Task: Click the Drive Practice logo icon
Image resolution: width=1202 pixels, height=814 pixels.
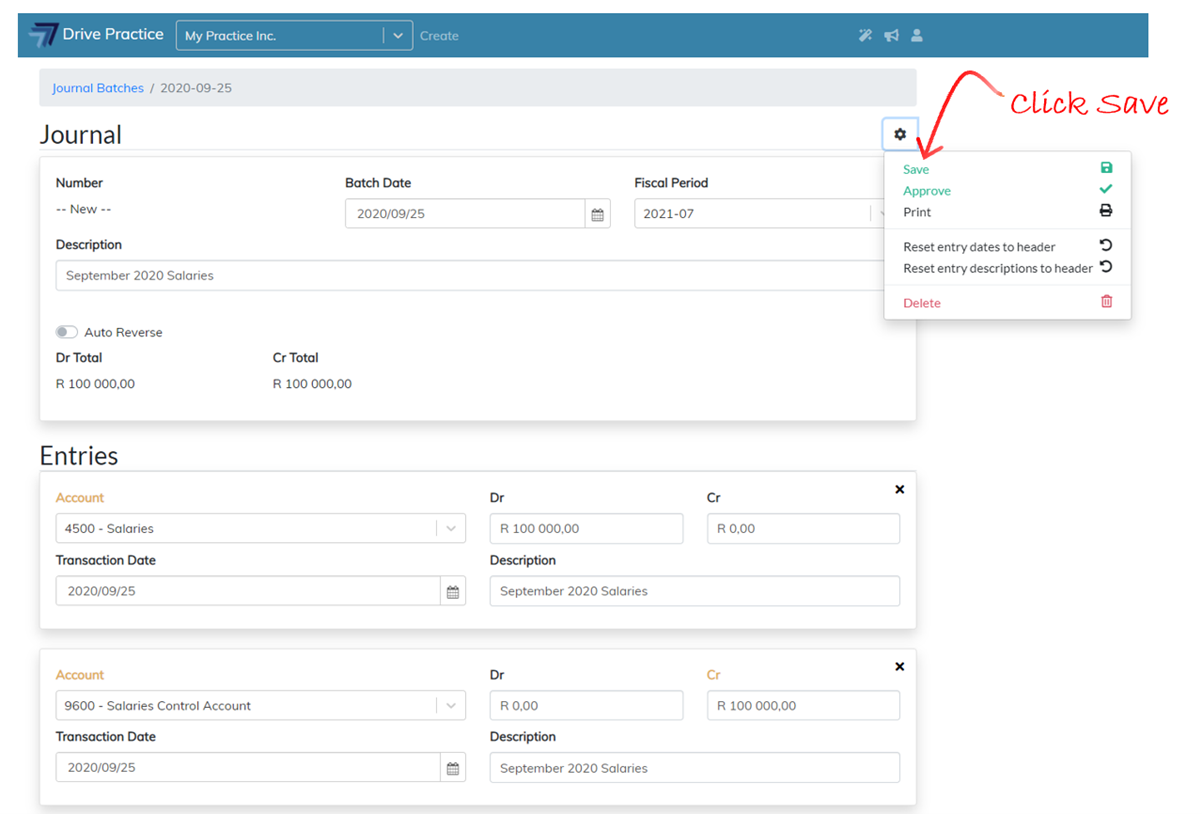Action: click(43, 35)
